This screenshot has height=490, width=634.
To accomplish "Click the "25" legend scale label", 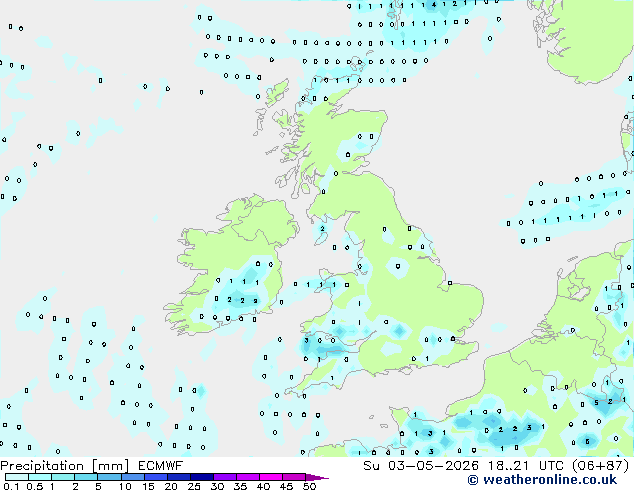I will (x=194, y=486).
